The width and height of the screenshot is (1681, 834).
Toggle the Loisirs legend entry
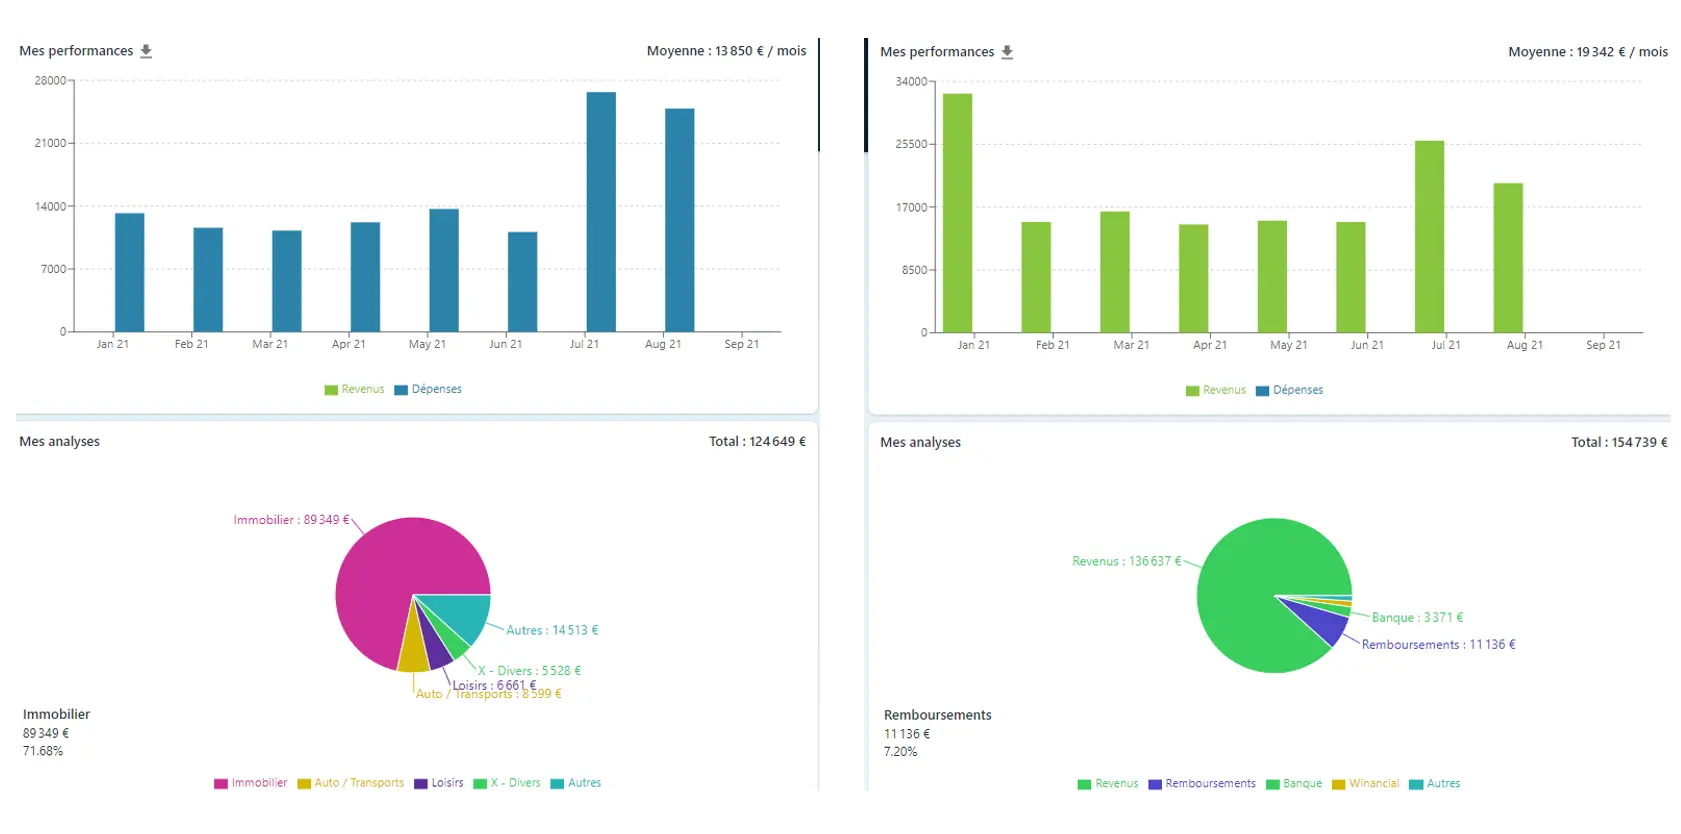click(x=439, y=783)
